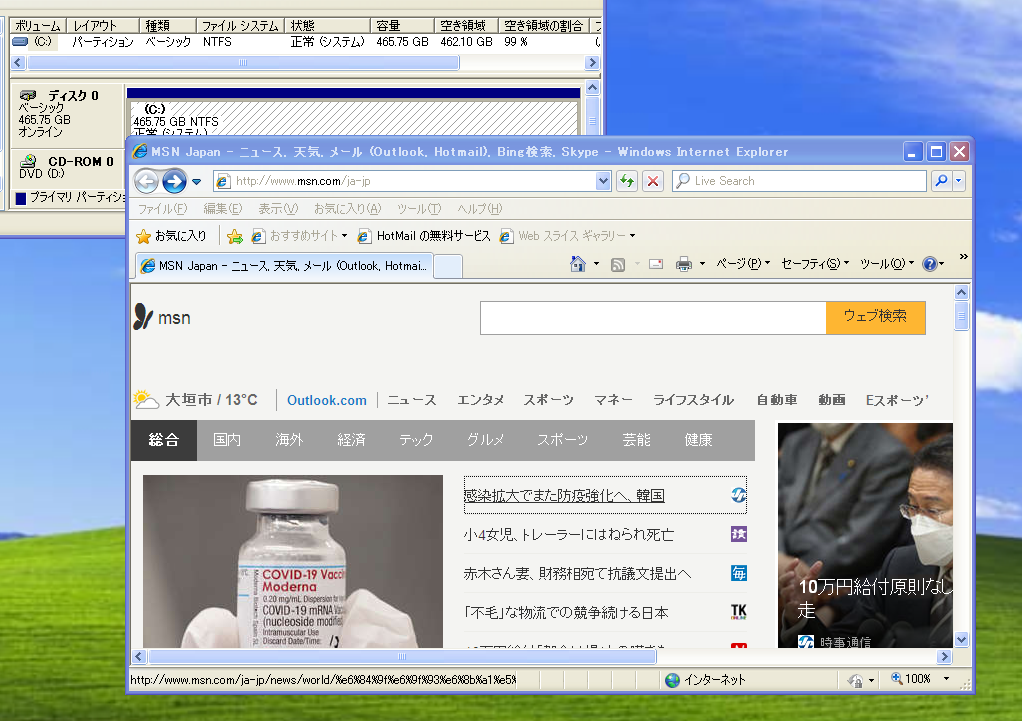The width and height of the screenshot is (1022, 721).
Task: Click the お気に入り favorites star button
Action: (x=171, y=236)
